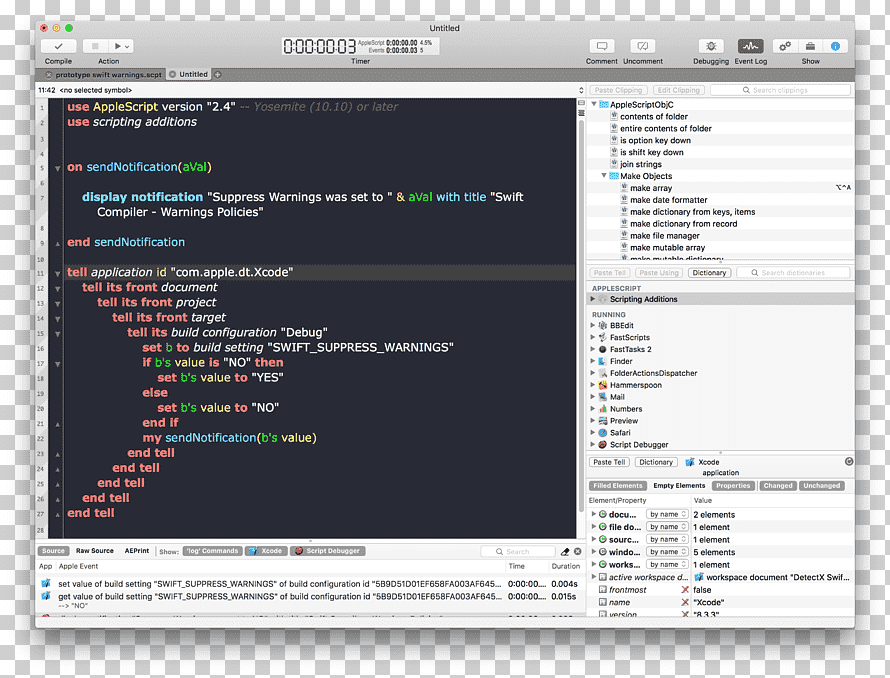Click the blue info icon in toolbar

coord(835,46)
